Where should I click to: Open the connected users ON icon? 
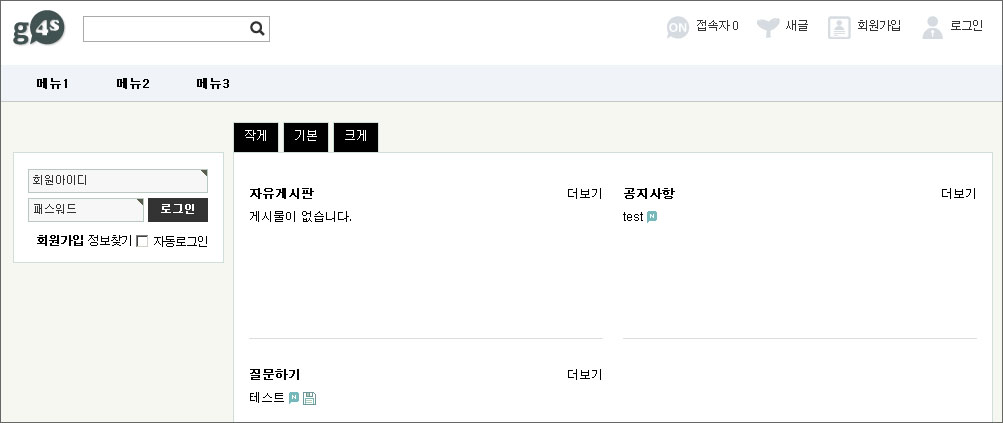[678, 27]
